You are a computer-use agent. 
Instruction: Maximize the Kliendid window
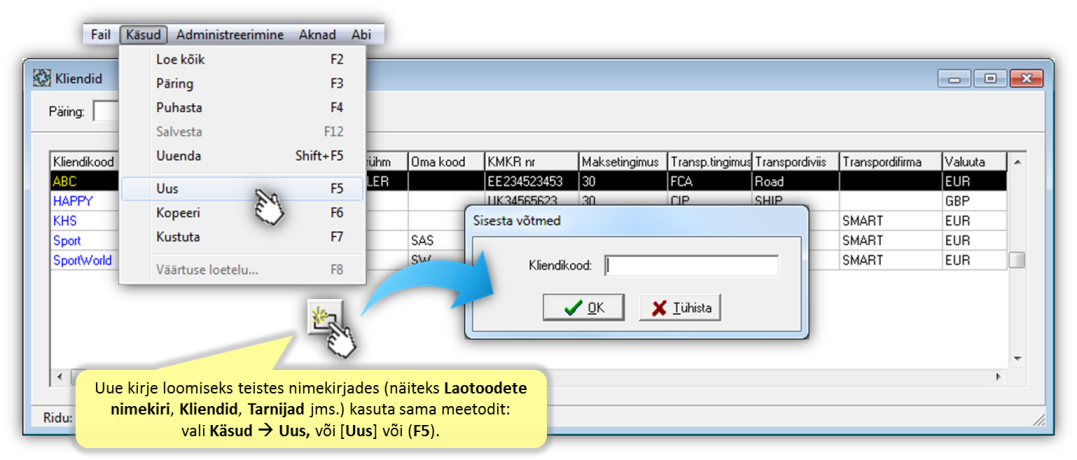(x=990, y=78)
